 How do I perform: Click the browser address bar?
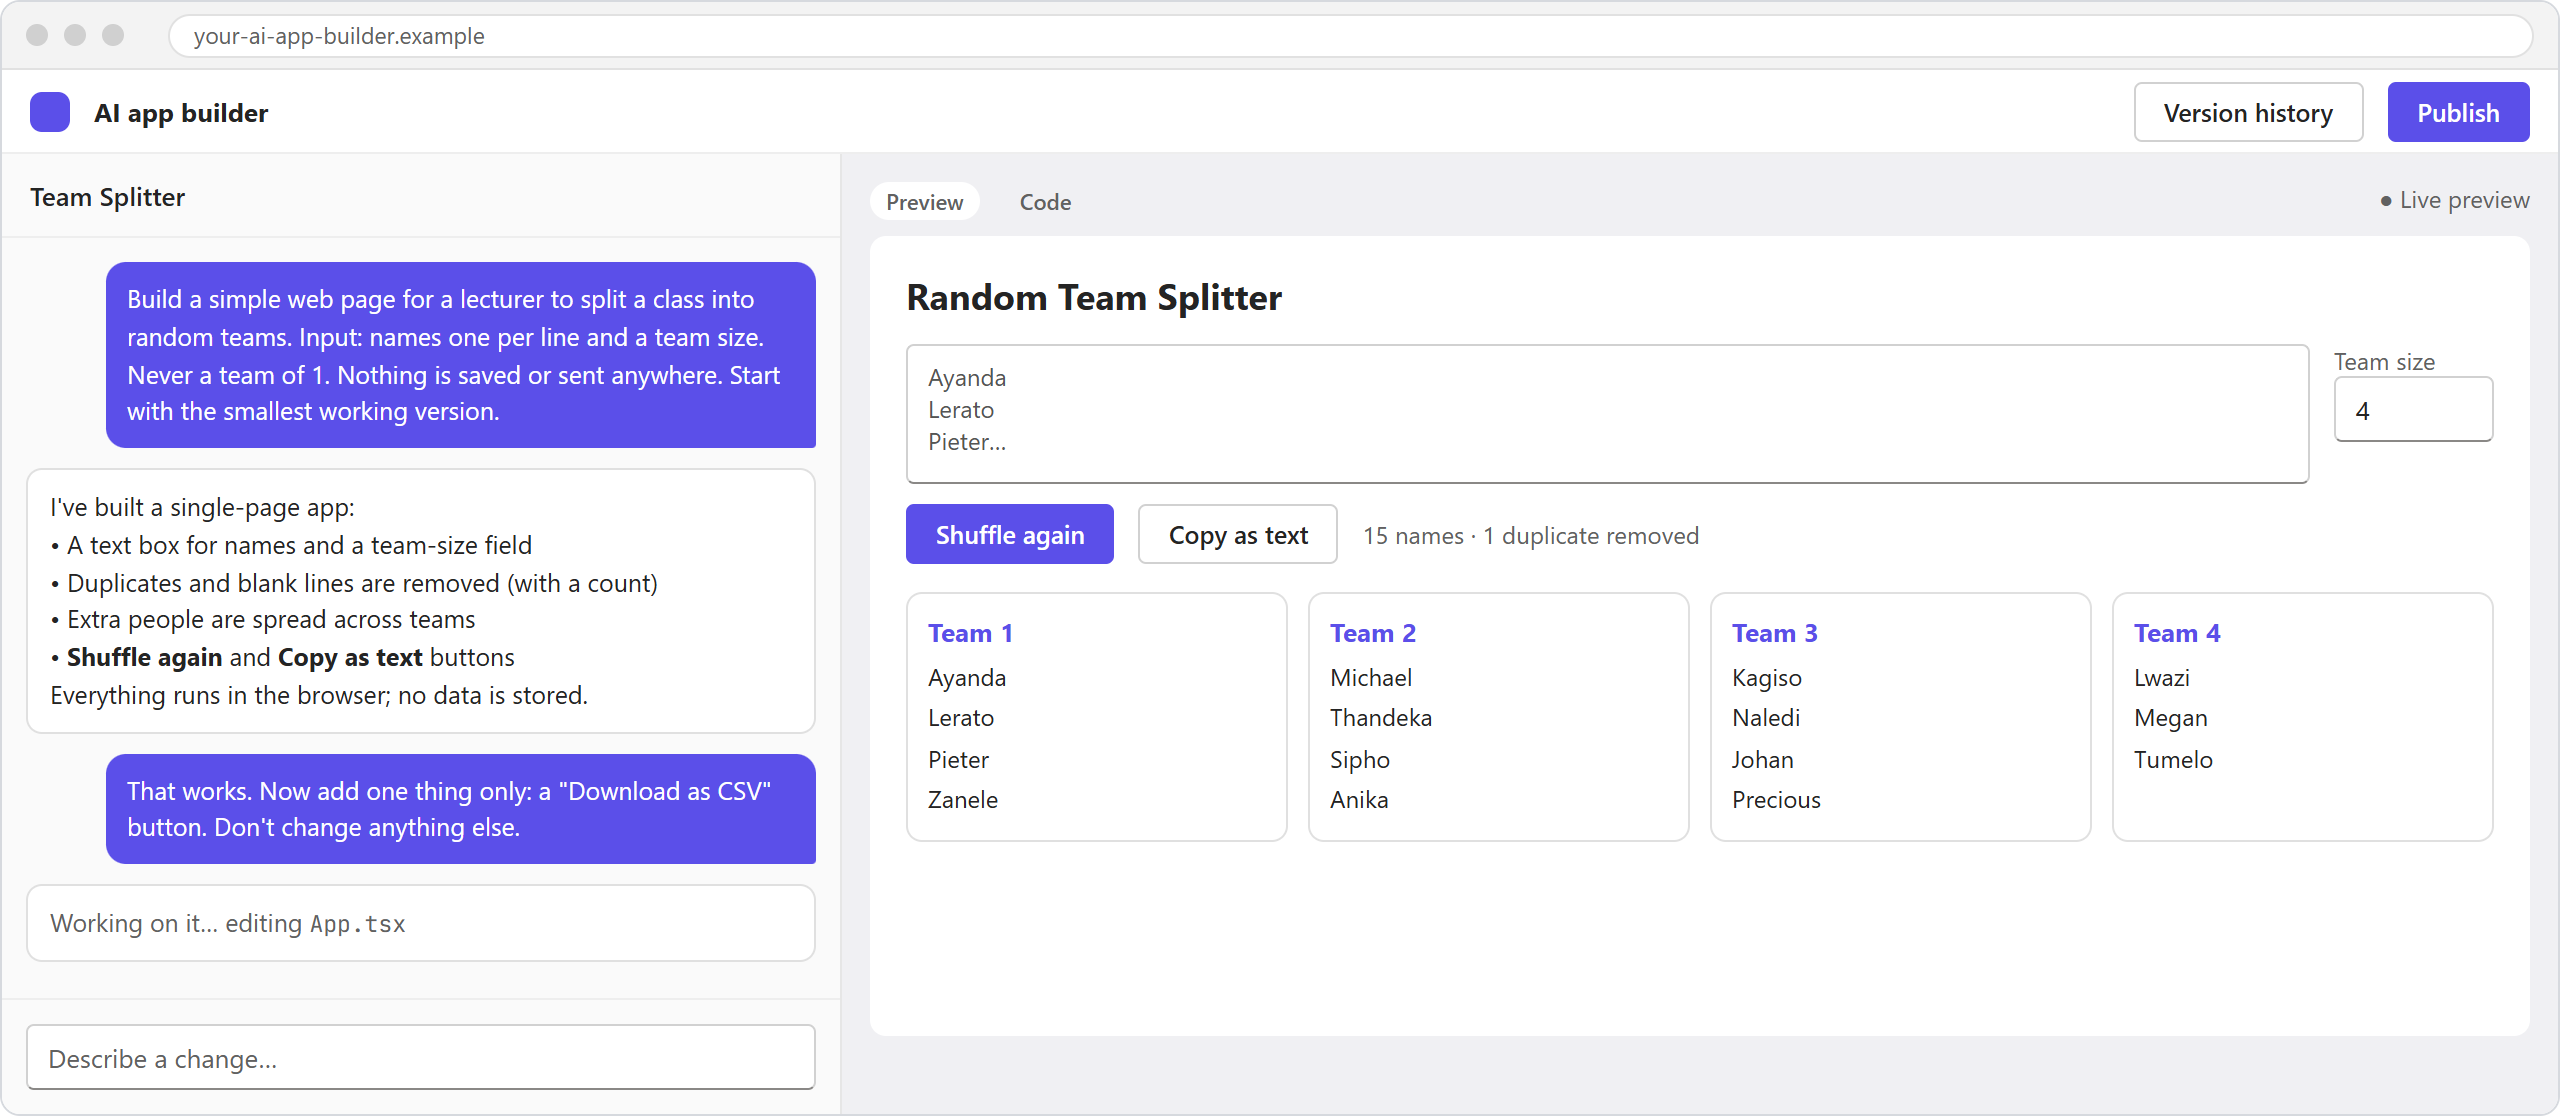coord(1350,36)
